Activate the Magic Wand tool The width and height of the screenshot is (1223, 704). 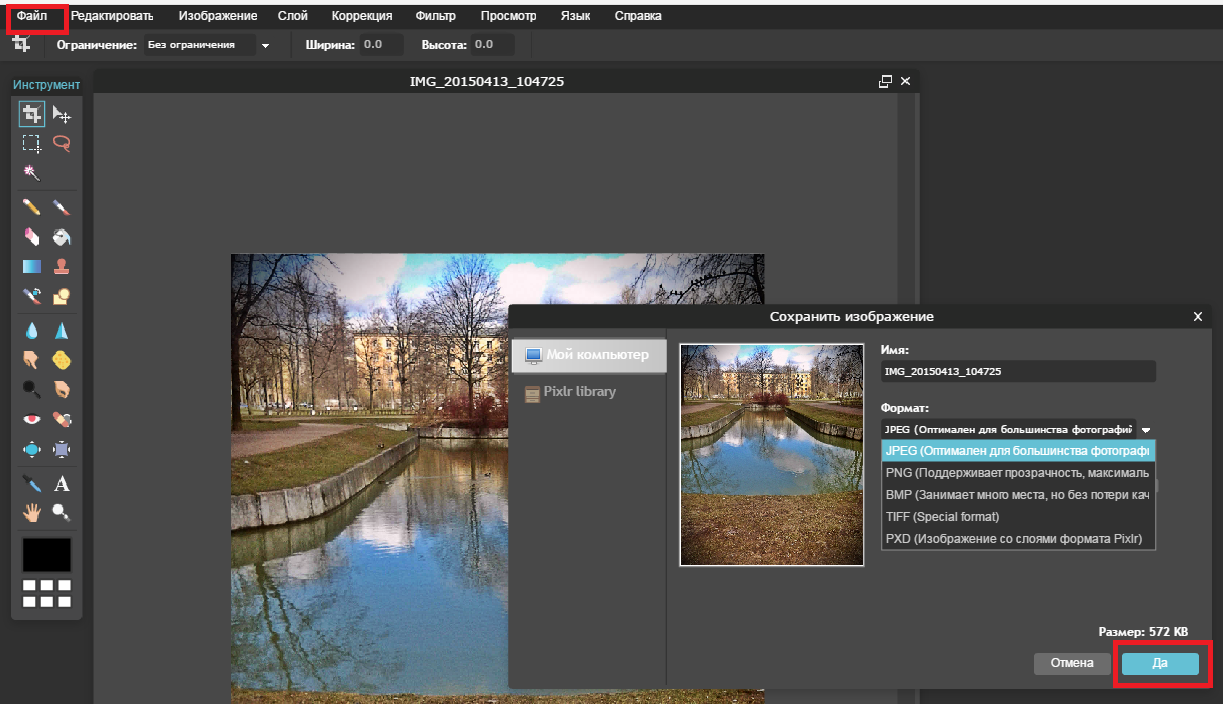click(32, 172)
